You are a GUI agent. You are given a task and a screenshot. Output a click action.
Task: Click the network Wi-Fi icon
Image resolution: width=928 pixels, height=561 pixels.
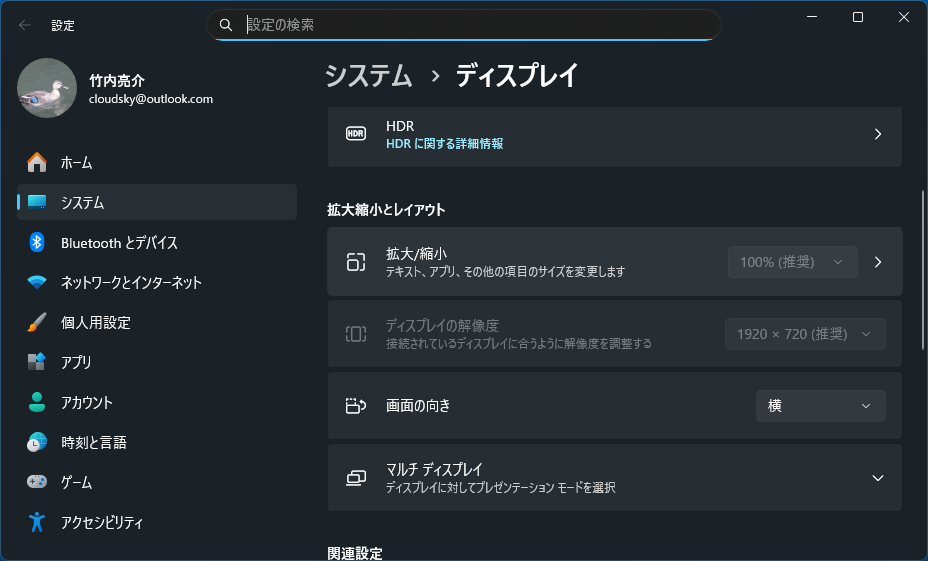point(37,282)
